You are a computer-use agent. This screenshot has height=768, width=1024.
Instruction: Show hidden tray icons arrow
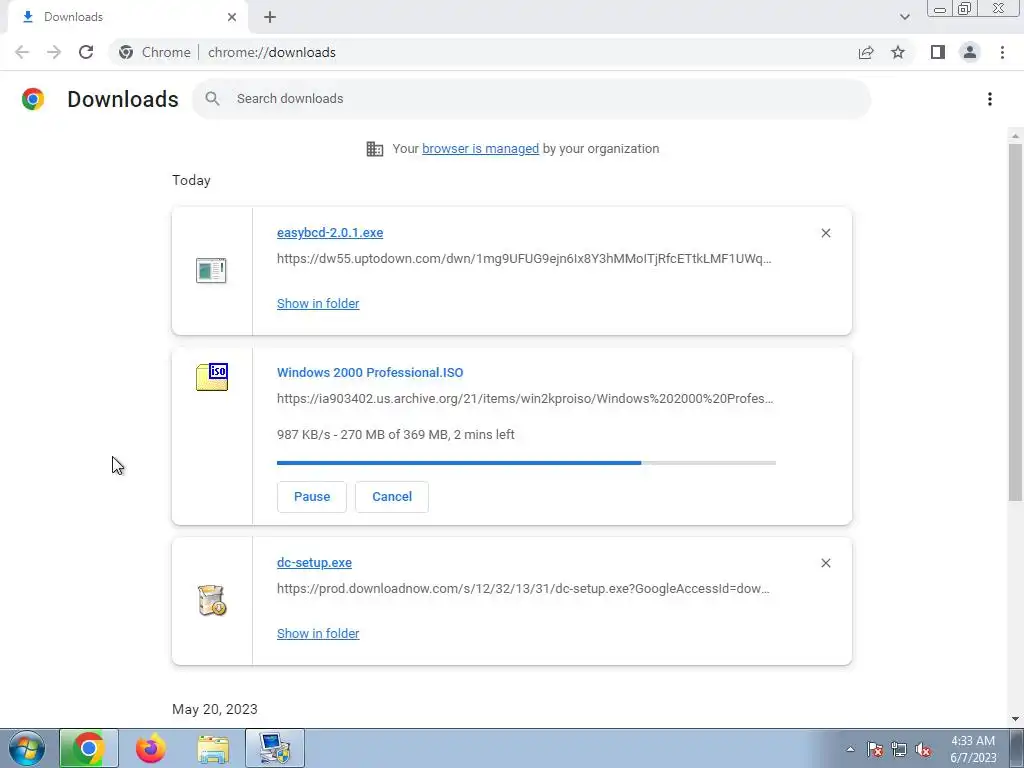tap(850, 749)
